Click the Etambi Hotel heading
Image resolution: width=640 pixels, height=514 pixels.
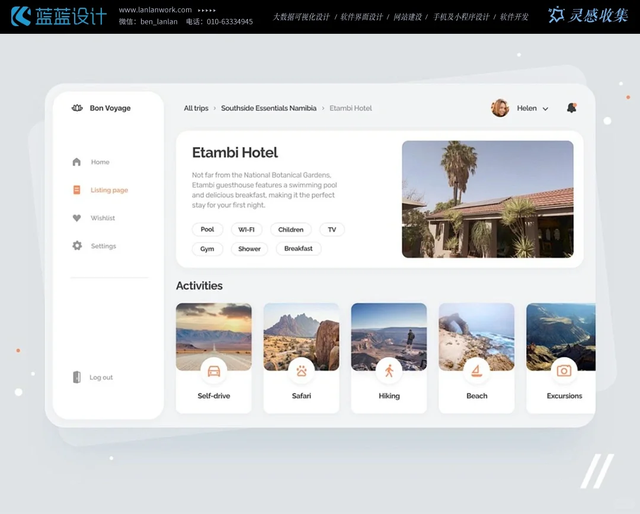(x=235, y=153)
